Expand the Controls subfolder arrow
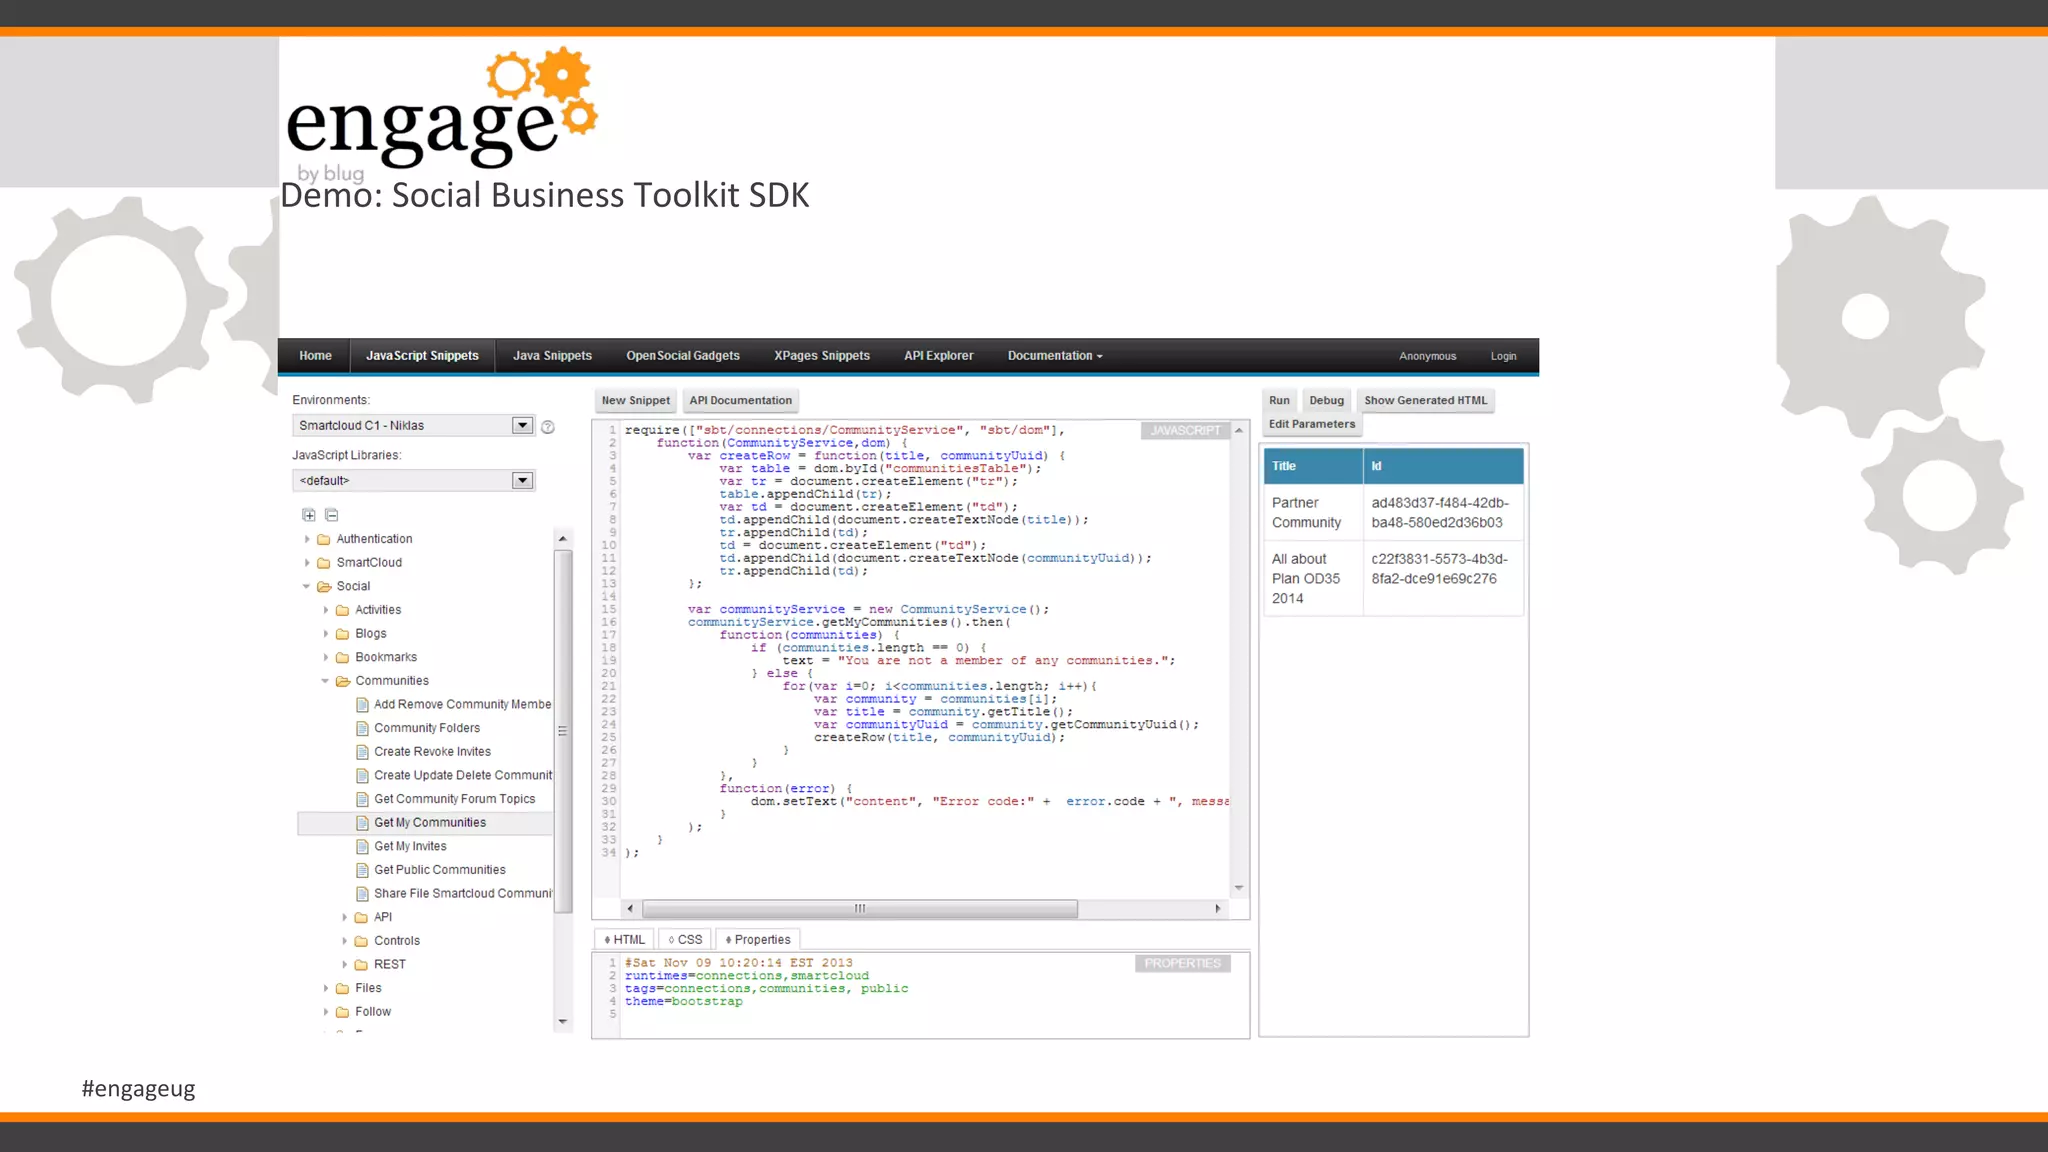Screen dimensions: 2048x1152 [x=345, y=941]
